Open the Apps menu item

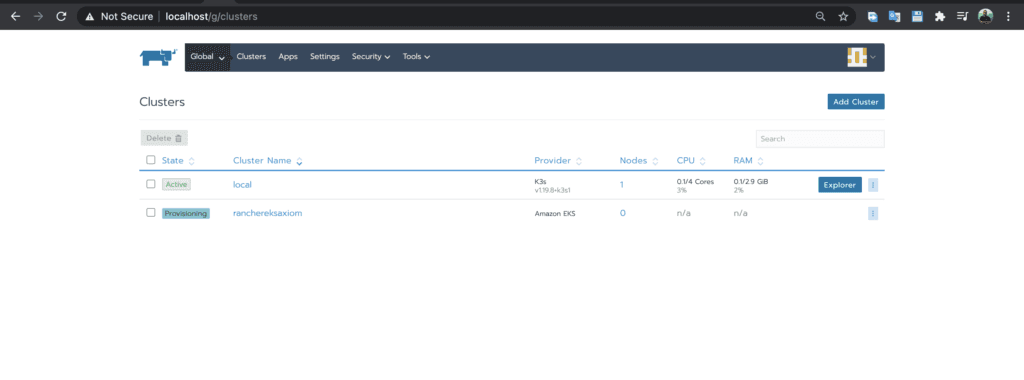coord(288,57)
